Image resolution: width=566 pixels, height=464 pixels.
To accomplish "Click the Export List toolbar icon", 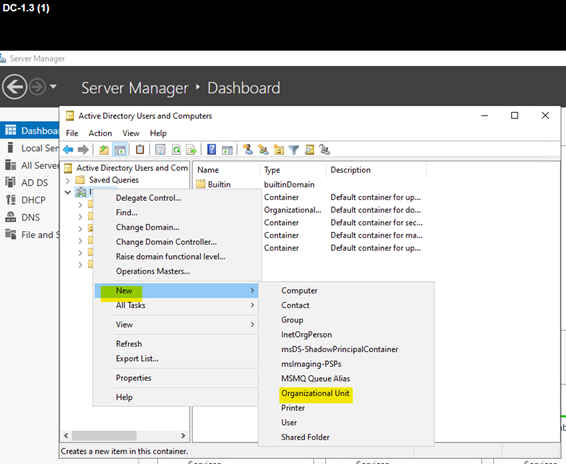I will 191,149.
